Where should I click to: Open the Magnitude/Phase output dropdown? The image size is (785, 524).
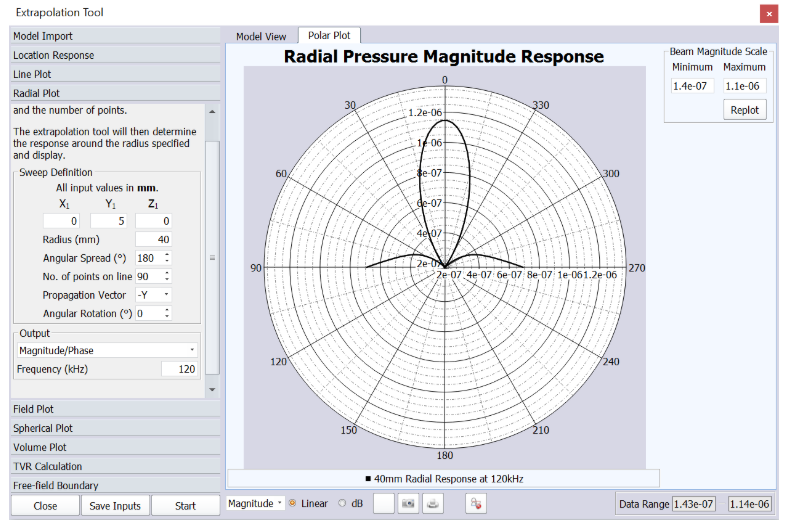tap(107, 350)
